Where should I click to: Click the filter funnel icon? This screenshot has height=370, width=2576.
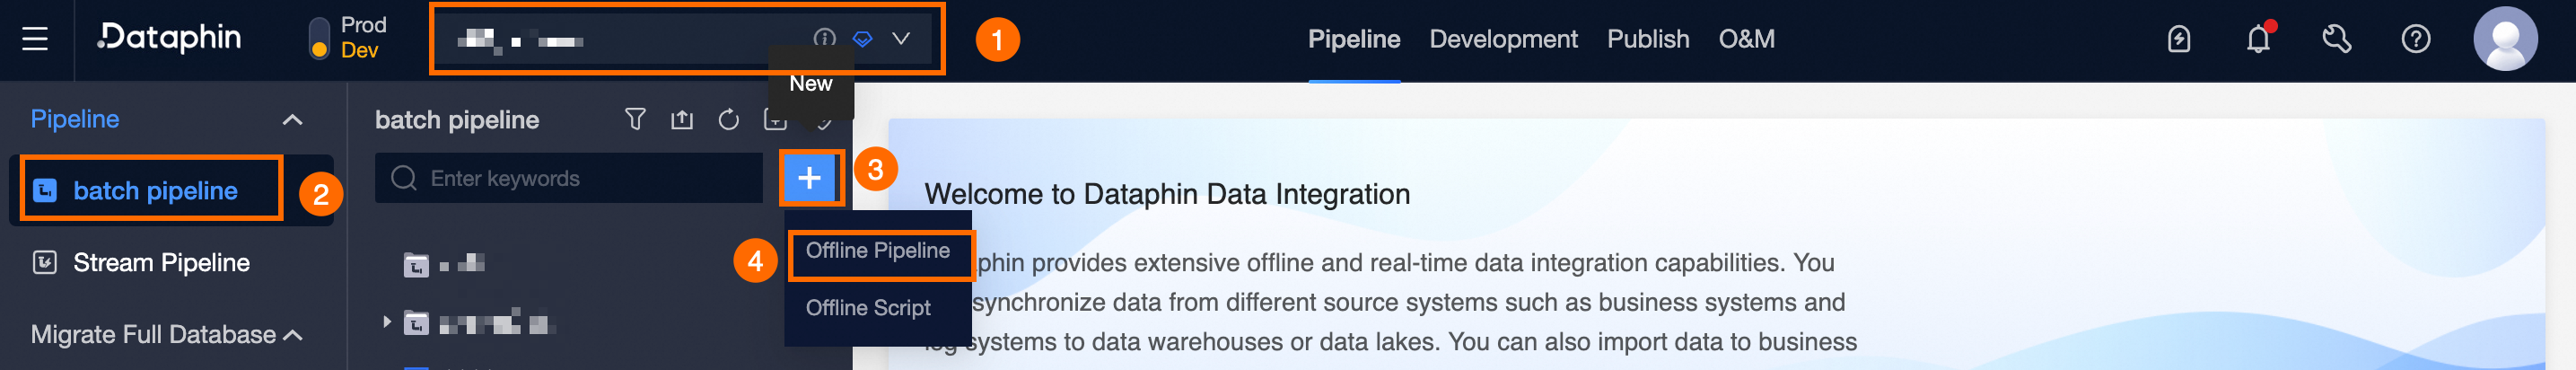pos(635,120)
